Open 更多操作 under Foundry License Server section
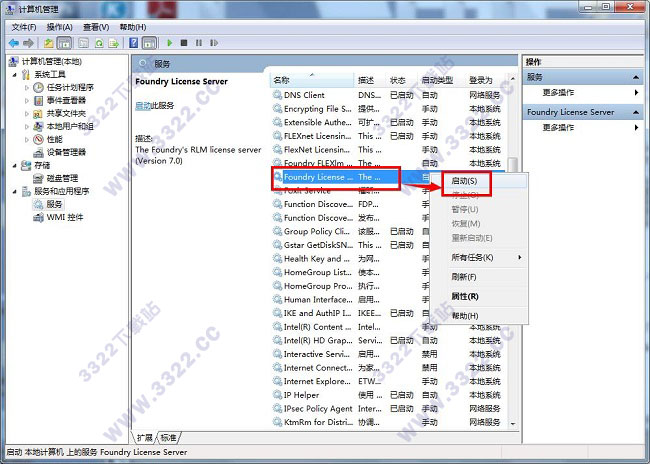This screenshot has width=650, height=464. coord(558,127)
